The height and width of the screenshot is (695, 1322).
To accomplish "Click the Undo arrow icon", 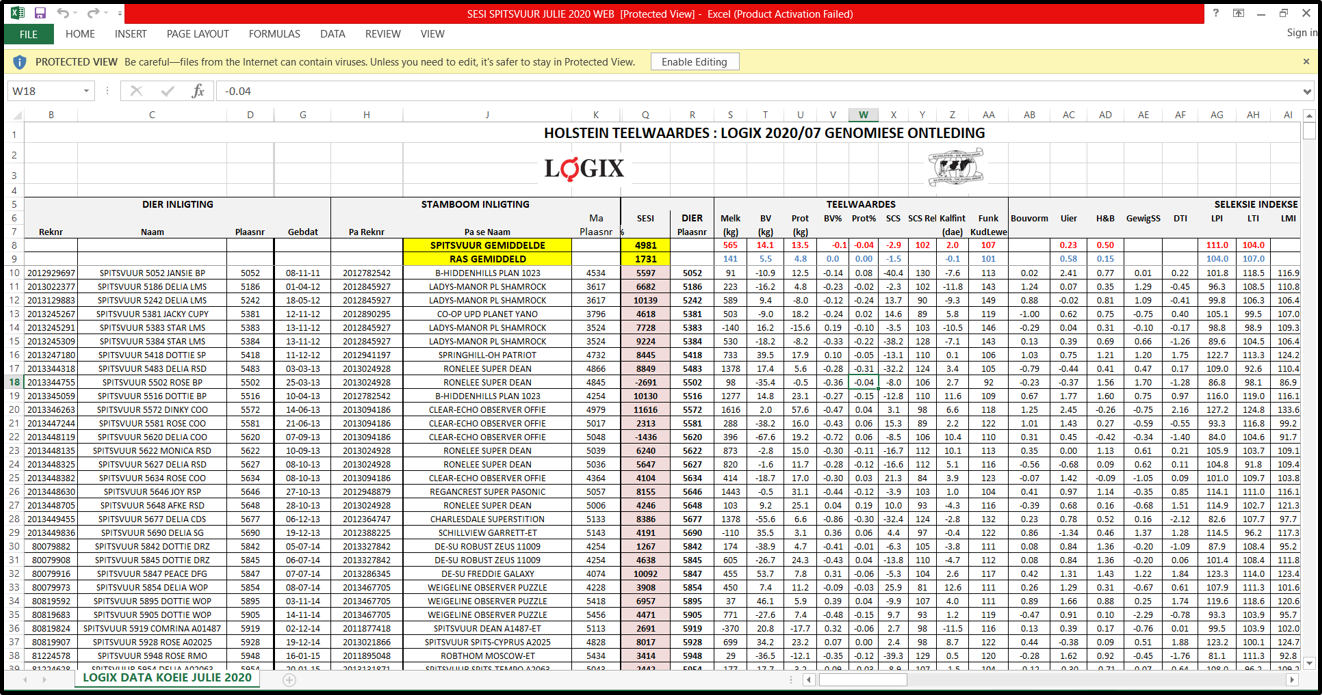I will (x=63, y=13).
